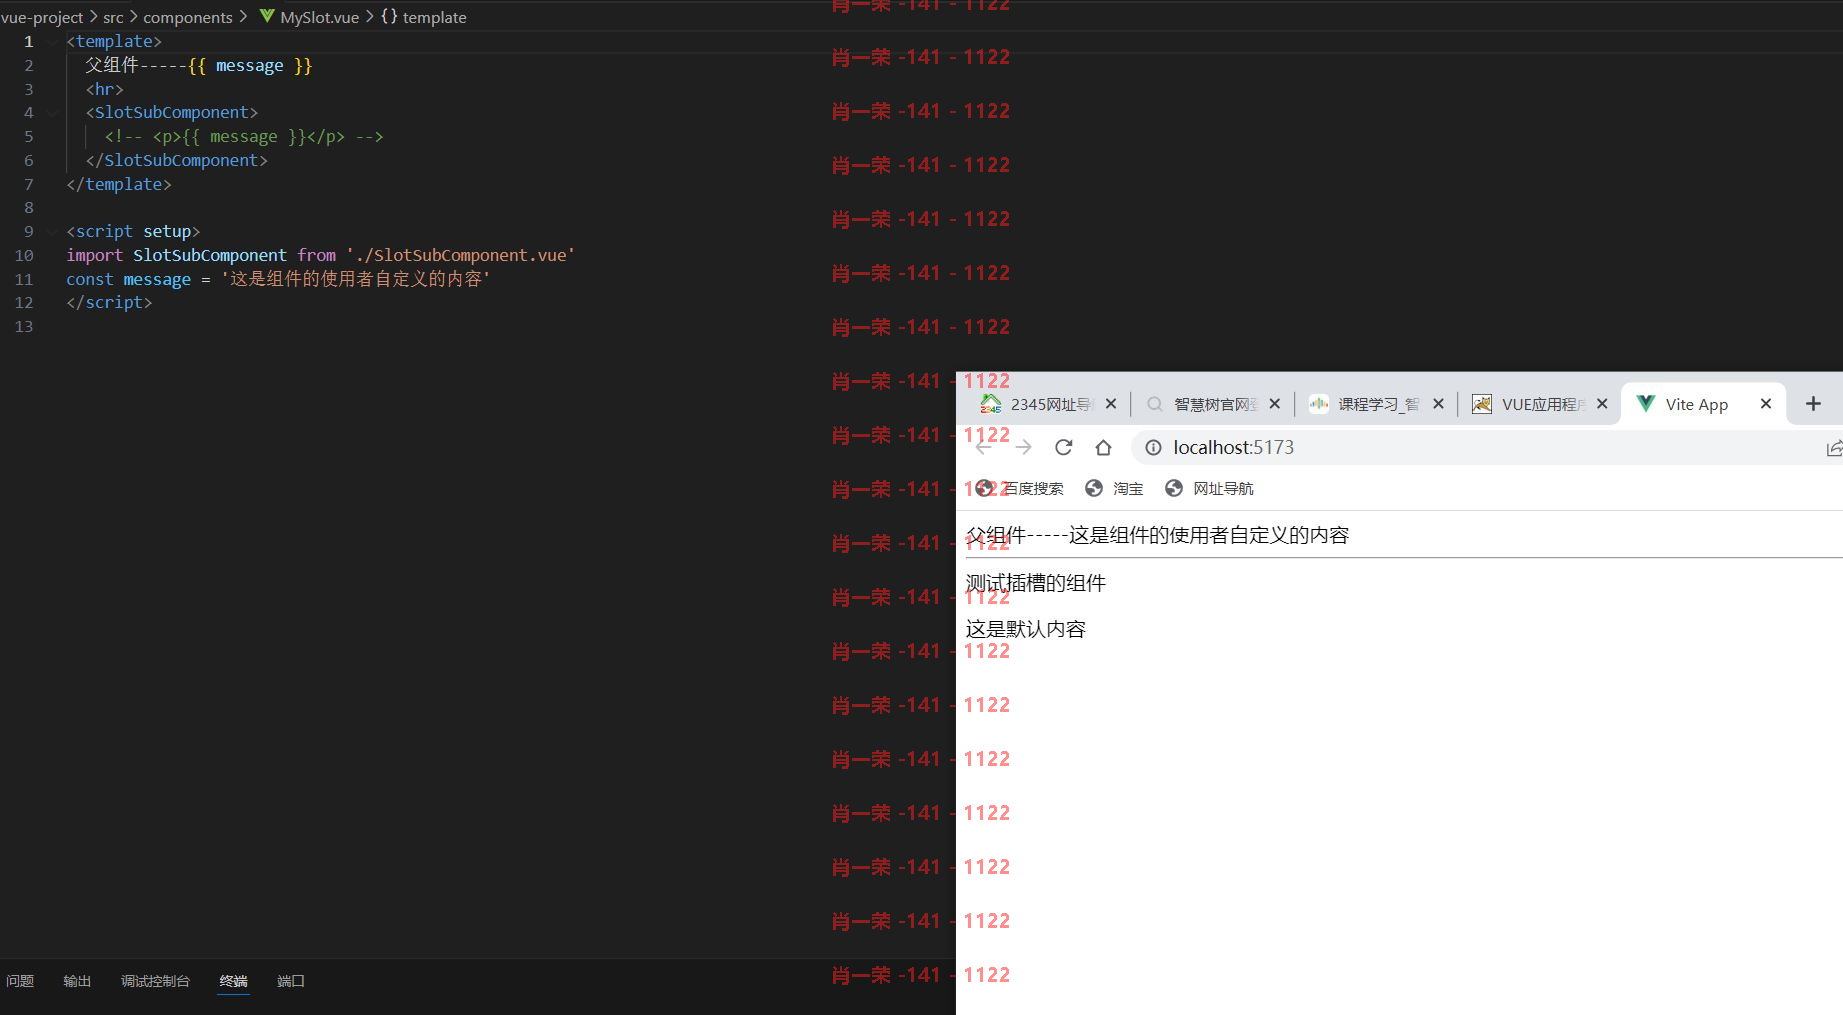Close the VUE应用程序 tab

[1602, 404]
